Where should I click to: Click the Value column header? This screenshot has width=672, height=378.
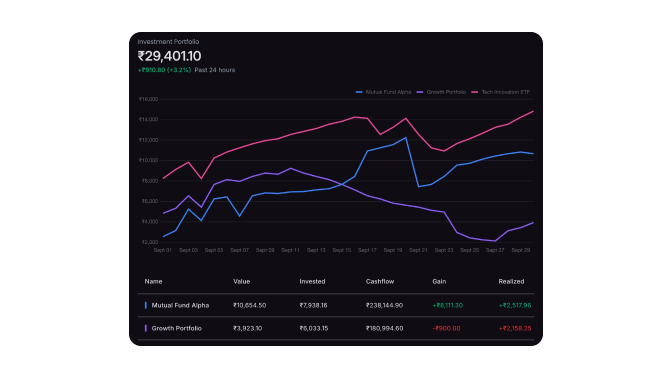click(x=242, y=282)
